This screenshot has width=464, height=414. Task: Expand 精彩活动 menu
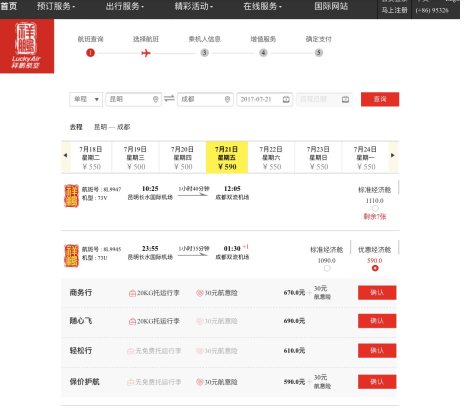[x=194, y=6]
